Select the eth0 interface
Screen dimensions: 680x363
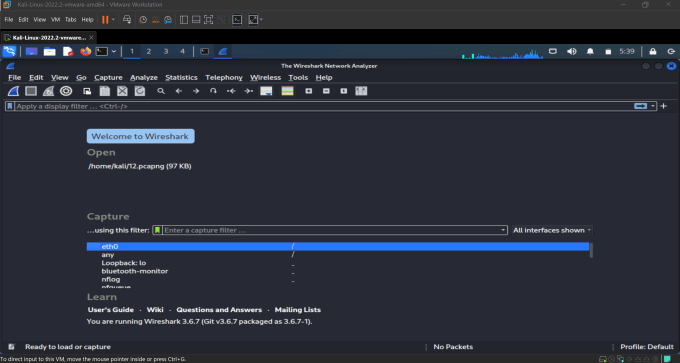coord(338,246)
